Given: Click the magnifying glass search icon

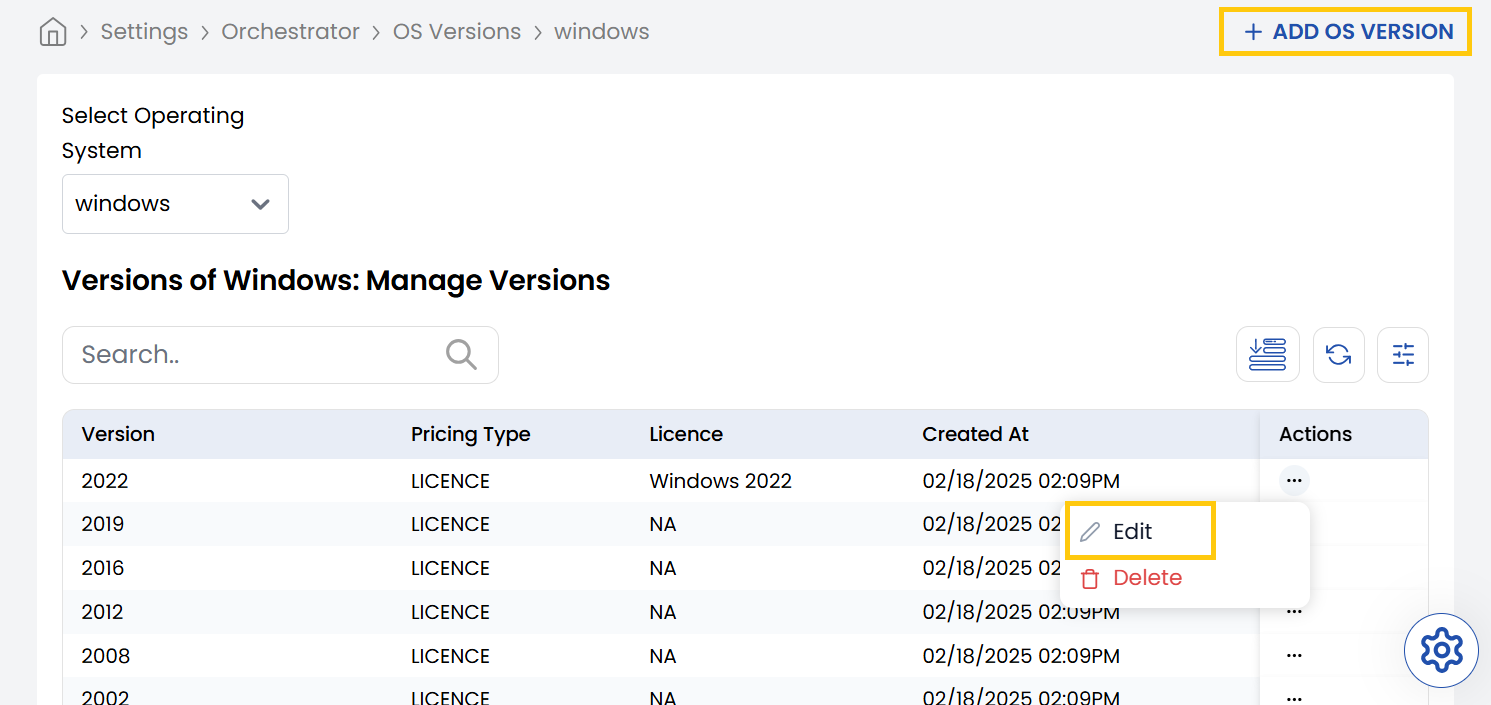Looking at the screenshot, I should click(x=461, y=354).
